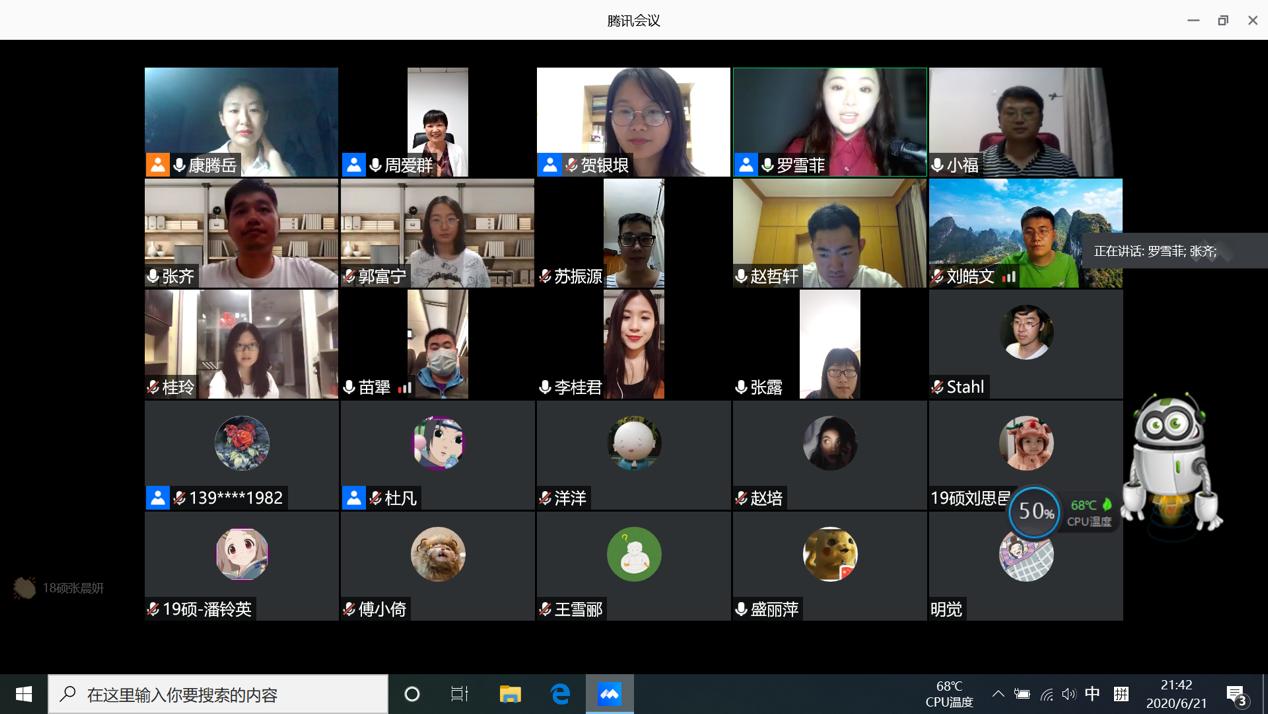Click the robot rocket mascot widget

pyautogui.click(x=1171, y=460)
